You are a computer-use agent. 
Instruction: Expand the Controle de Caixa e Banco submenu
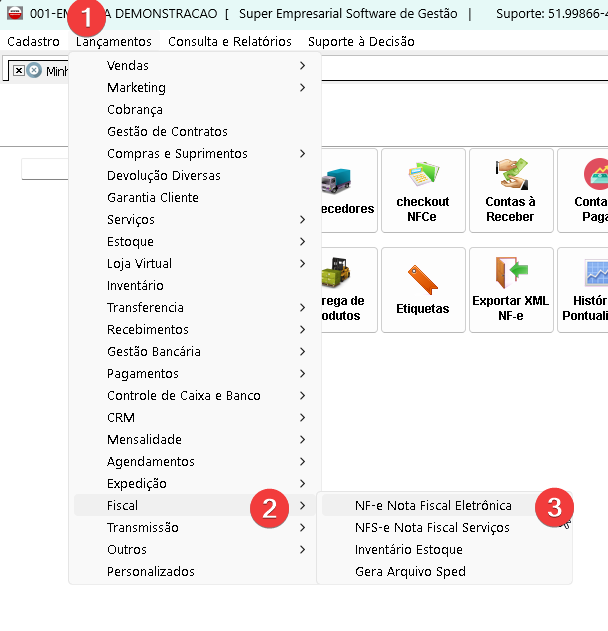coord(183,395)
